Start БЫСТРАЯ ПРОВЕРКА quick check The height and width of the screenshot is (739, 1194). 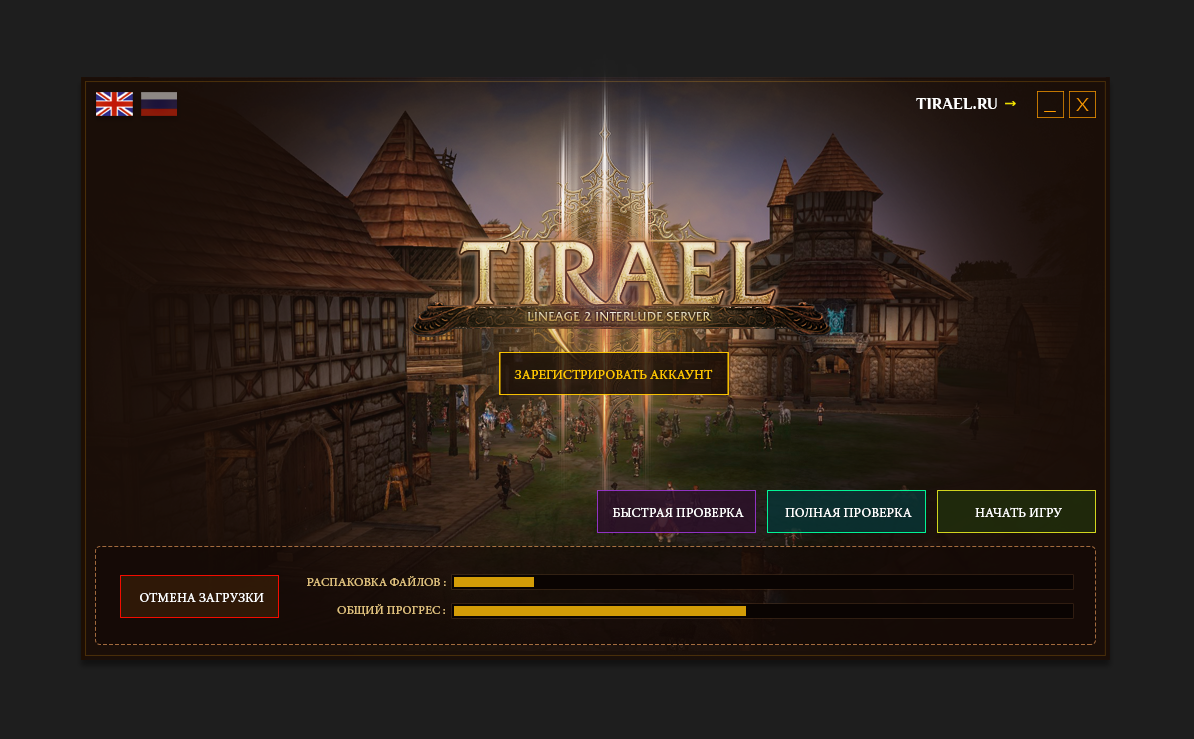point(676,511)
